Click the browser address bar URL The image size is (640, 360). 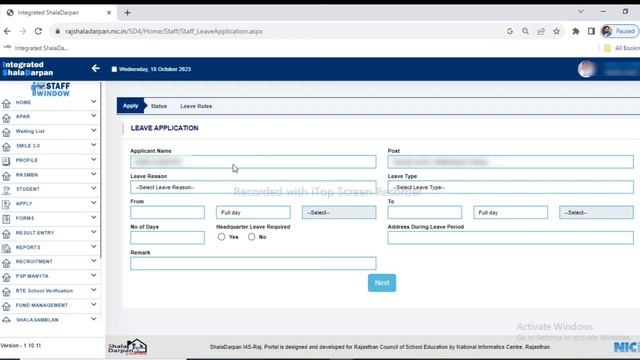[x=164, y=31]
